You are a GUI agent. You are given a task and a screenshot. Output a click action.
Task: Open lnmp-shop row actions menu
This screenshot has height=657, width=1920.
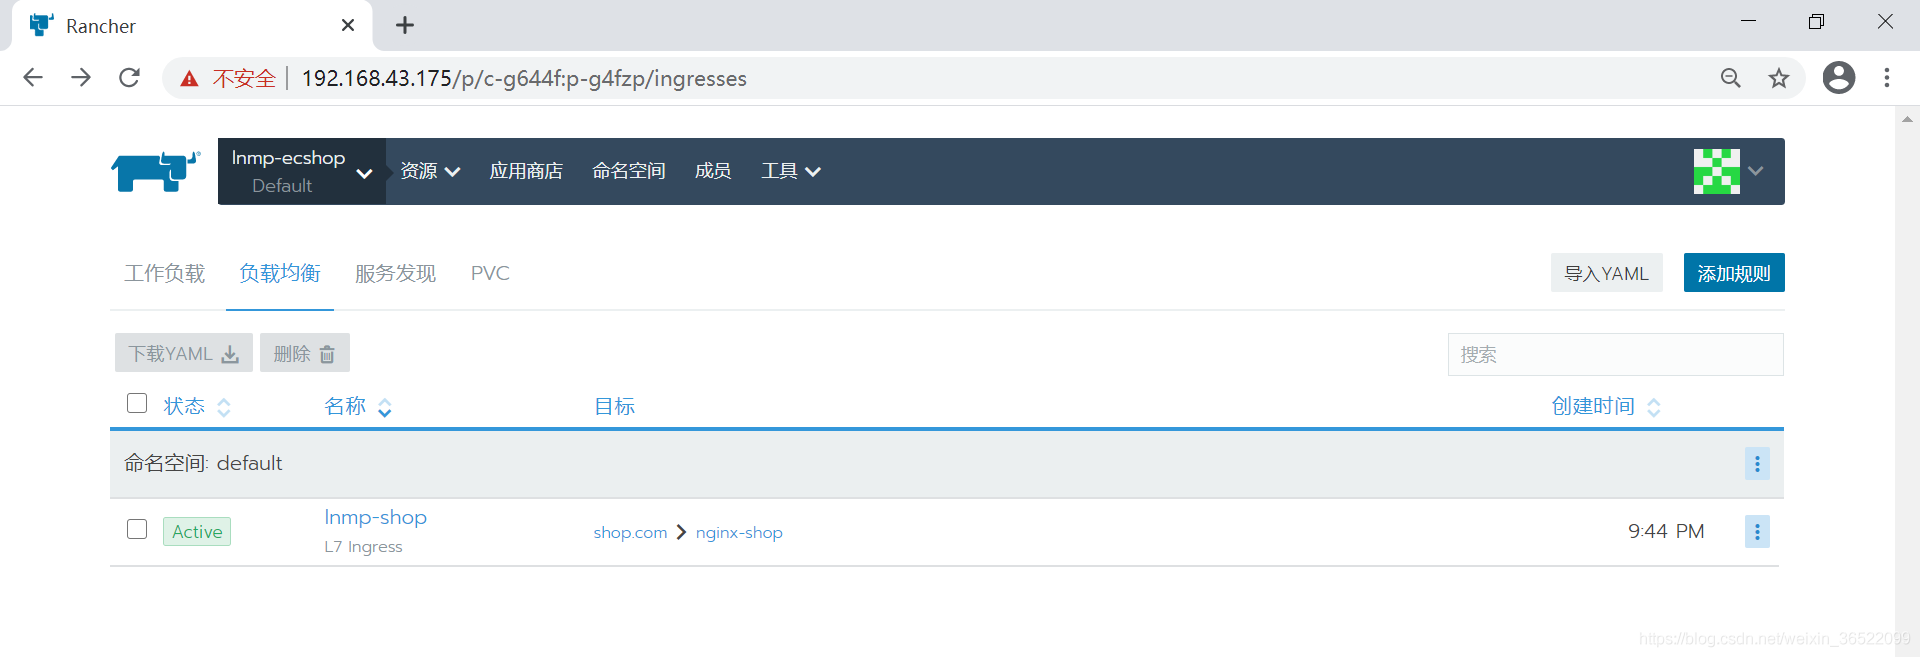coord(1757,532)
